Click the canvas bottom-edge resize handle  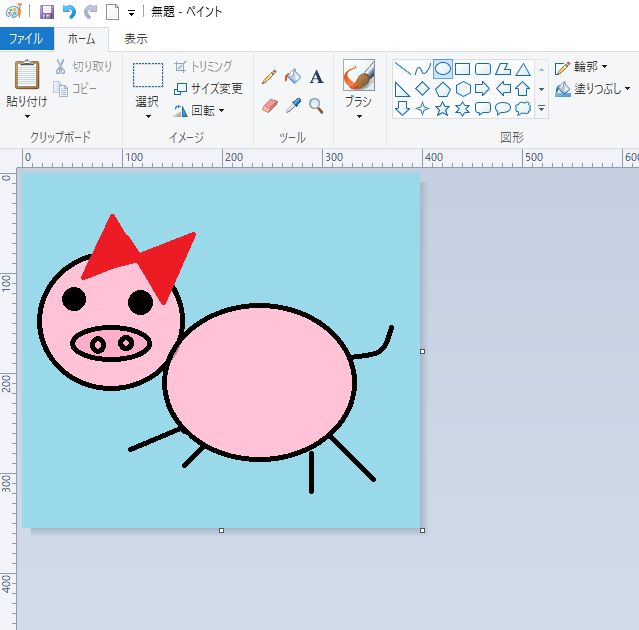(221, 530)
